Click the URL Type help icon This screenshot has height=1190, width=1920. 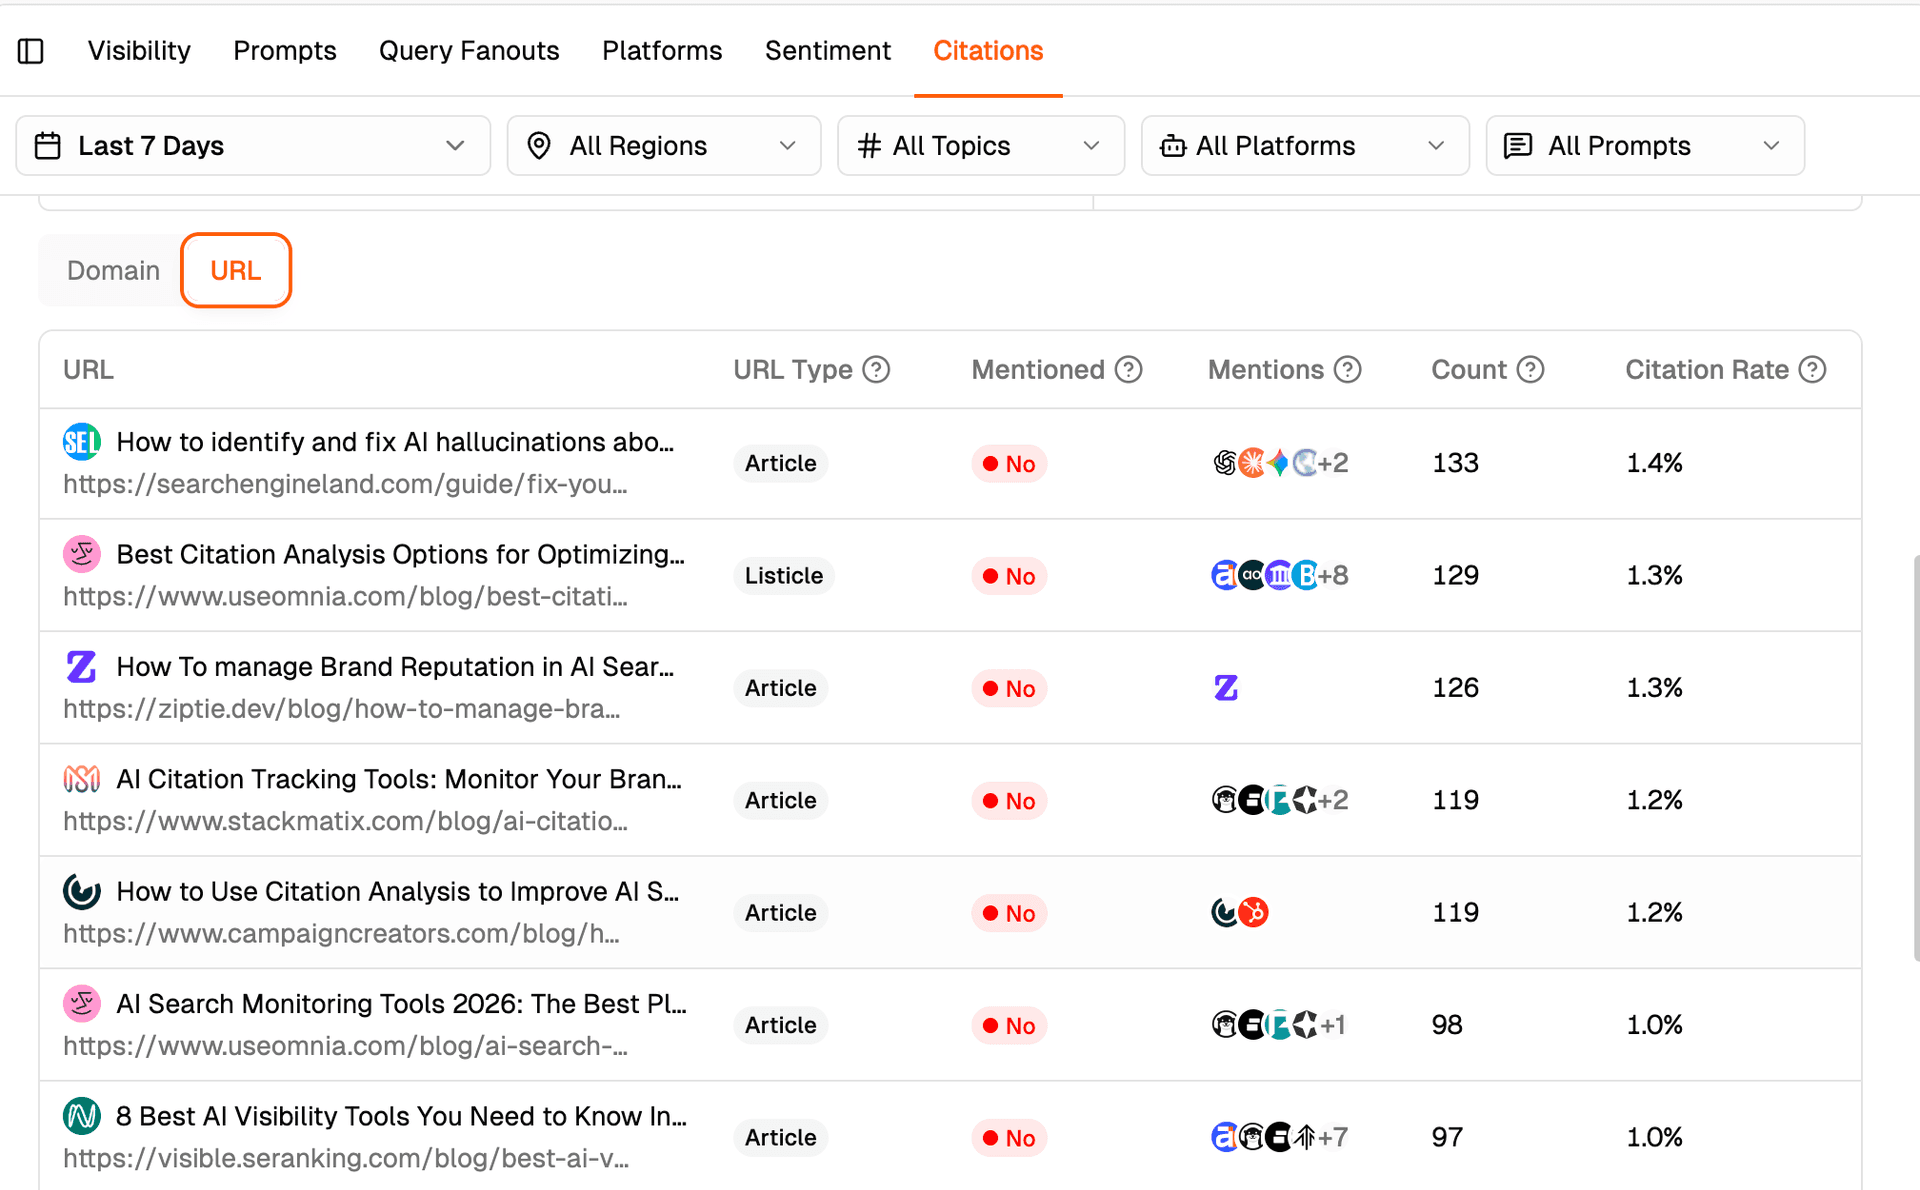(x=876, y=370)
